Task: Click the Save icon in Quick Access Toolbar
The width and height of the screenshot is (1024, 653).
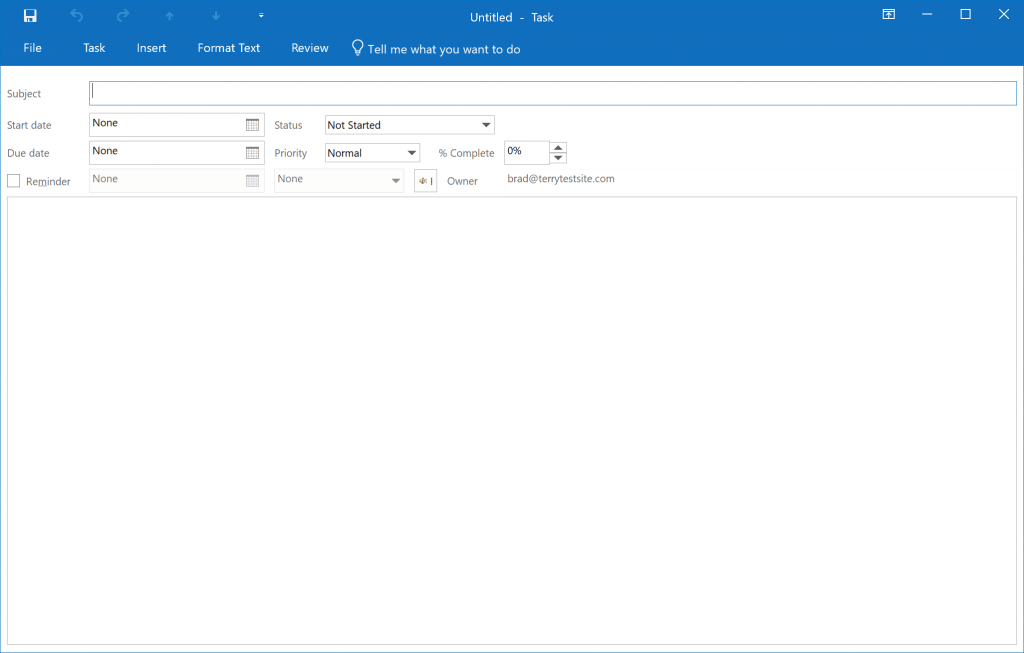Action: [29, 15]
